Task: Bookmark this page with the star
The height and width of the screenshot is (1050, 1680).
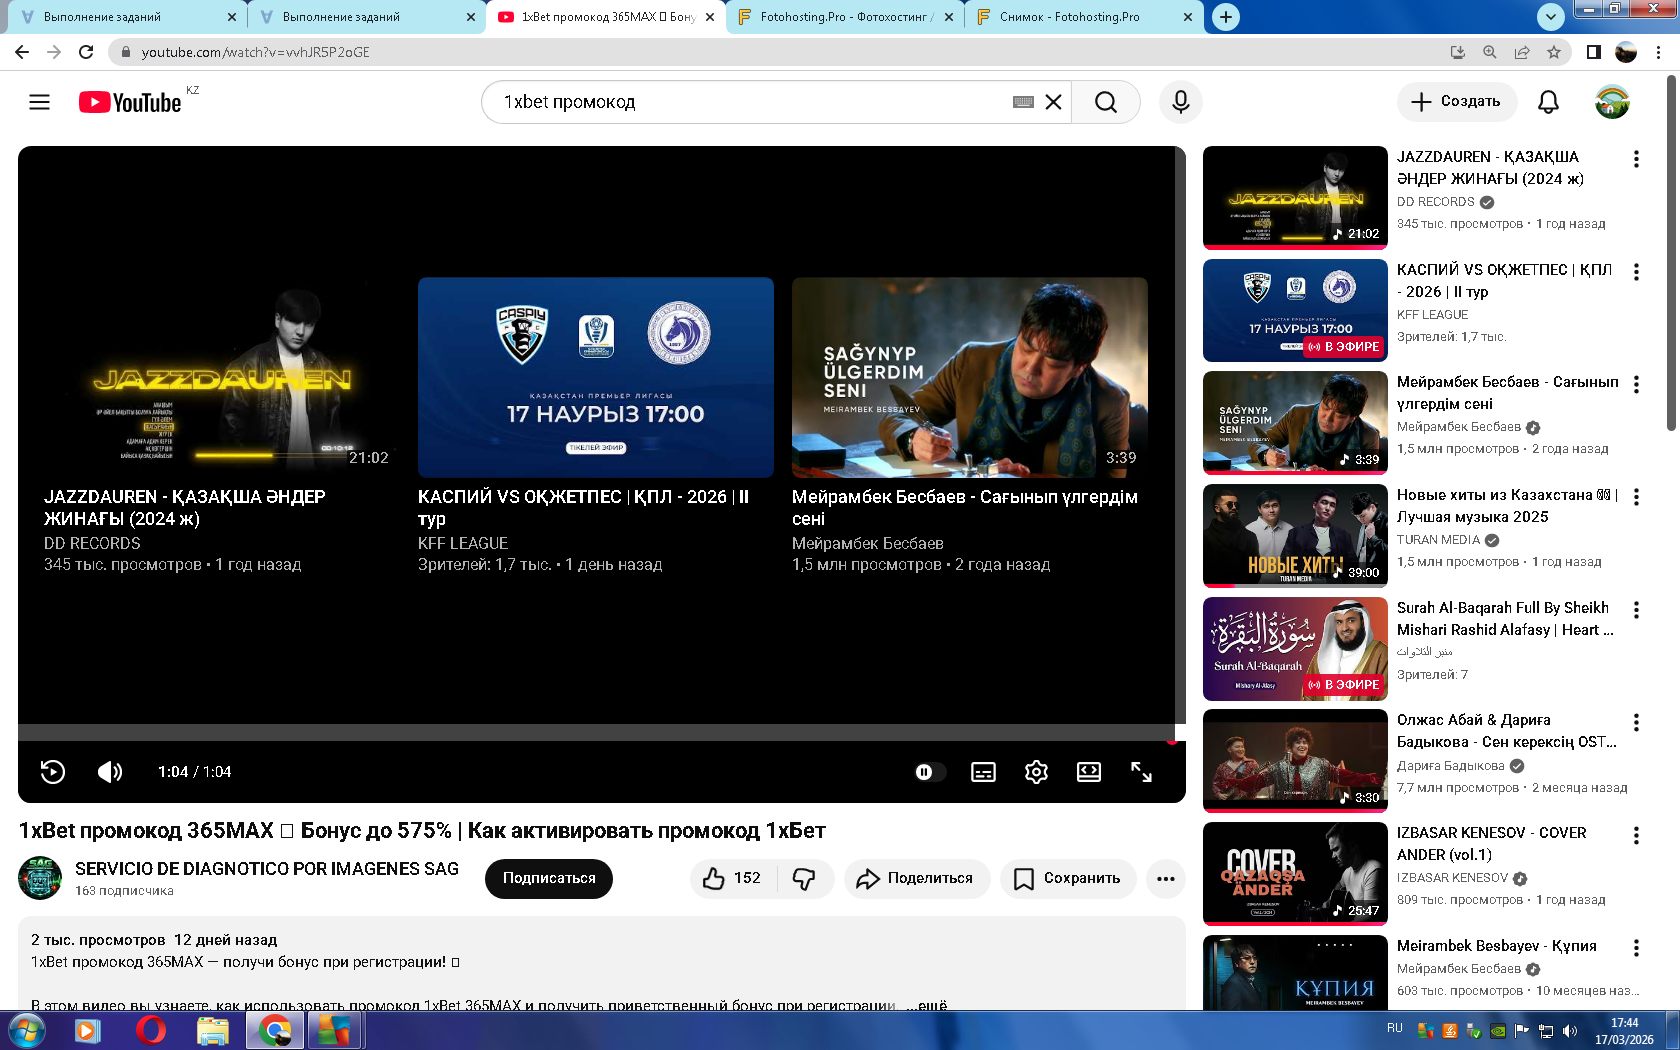Action: pyautogui.click(x=1554, y=52)
